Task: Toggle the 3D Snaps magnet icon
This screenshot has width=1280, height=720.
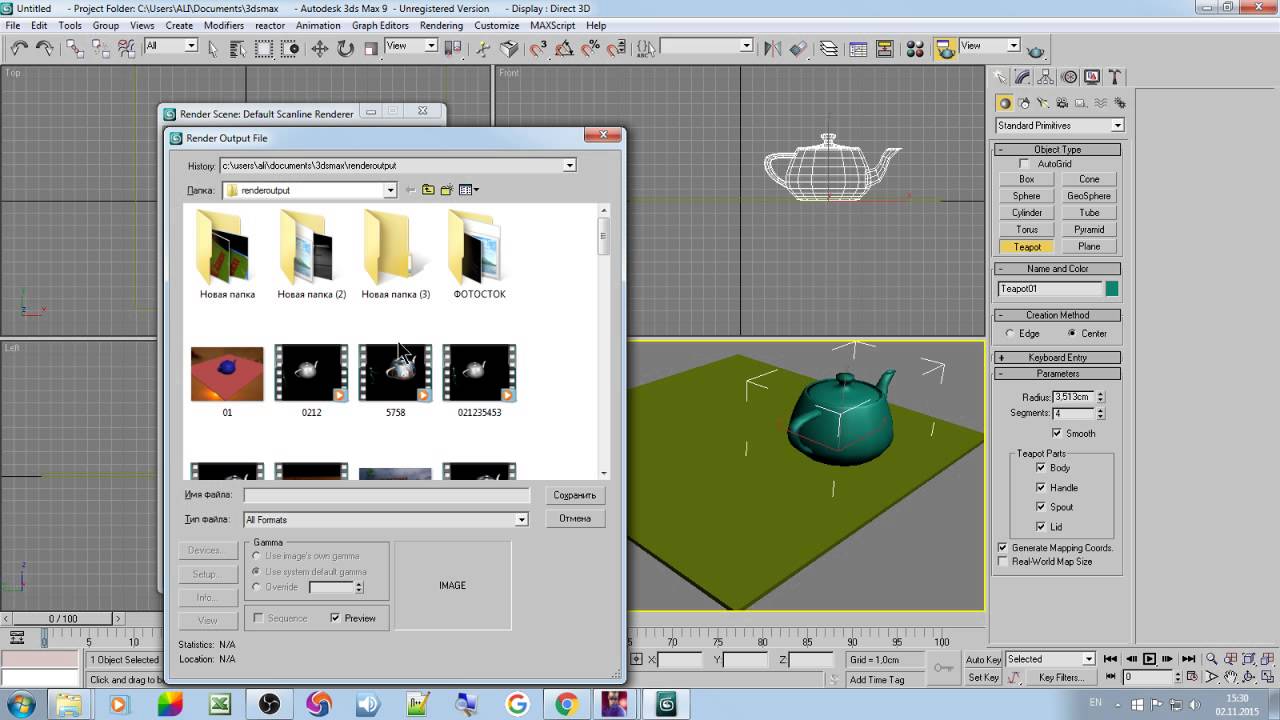Action: pos(538,48)
